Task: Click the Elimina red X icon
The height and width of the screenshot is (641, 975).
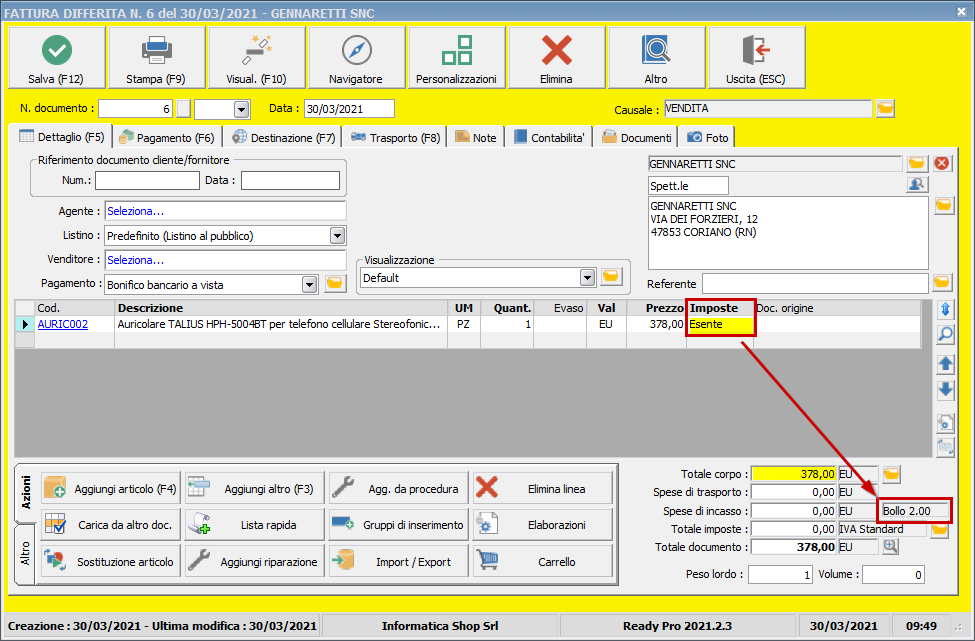Action: click(555, 57)
